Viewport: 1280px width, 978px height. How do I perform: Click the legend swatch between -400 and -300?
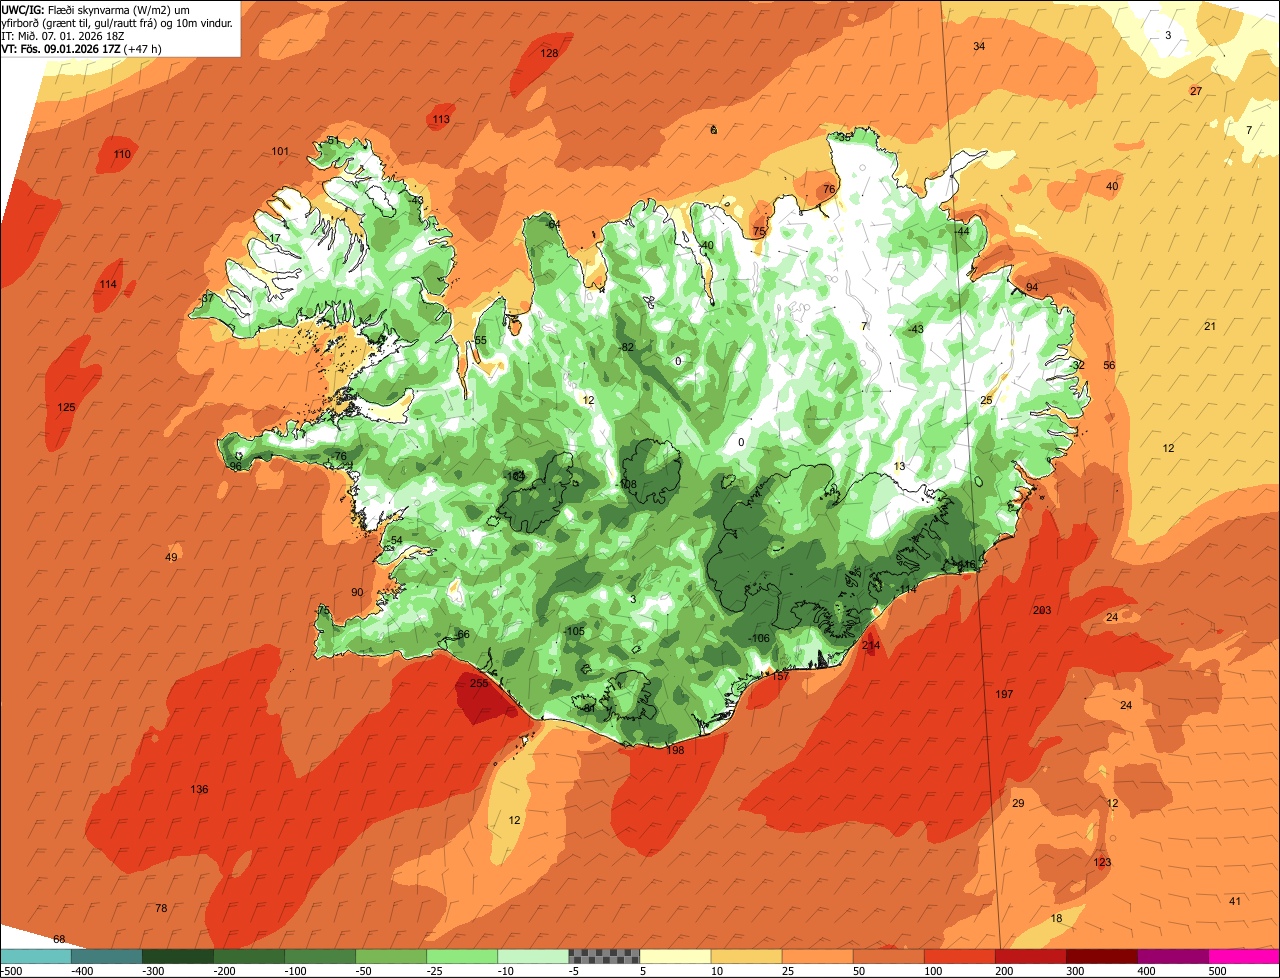pyautogui.click(x=106, y=956)
